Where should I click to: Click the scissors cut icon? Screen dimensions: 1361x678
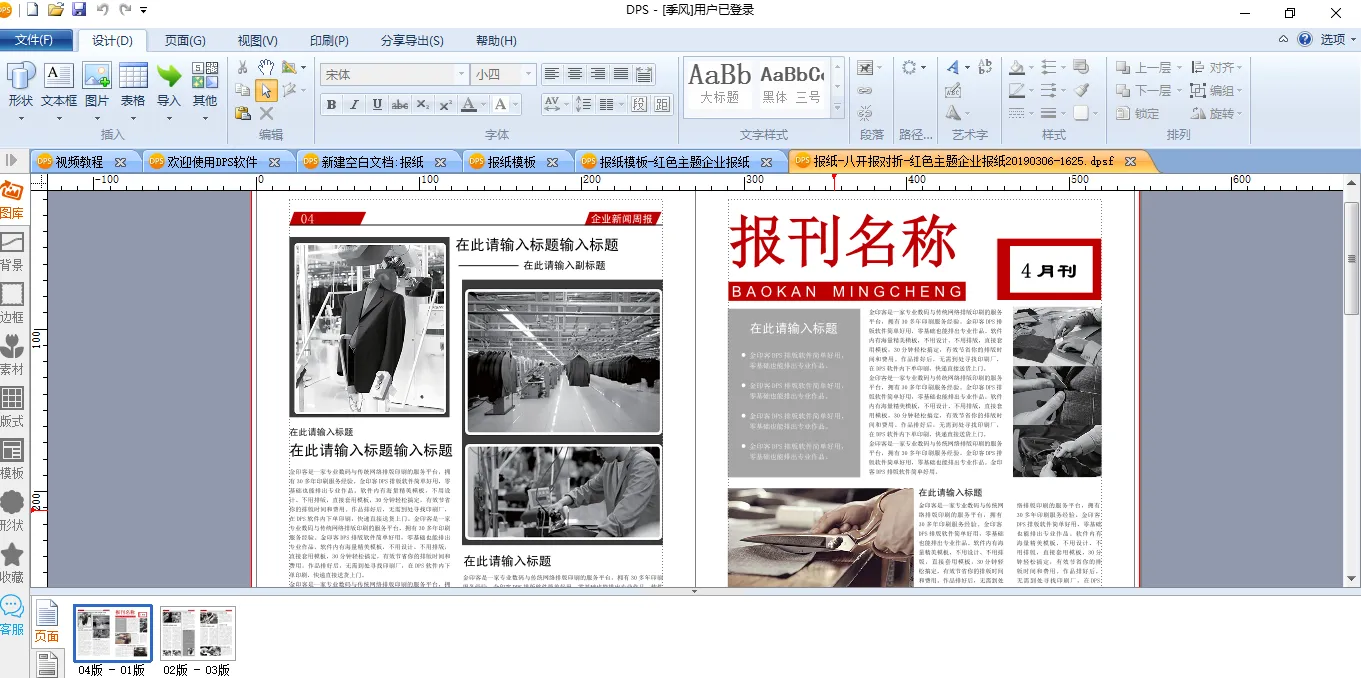(242, 67)
